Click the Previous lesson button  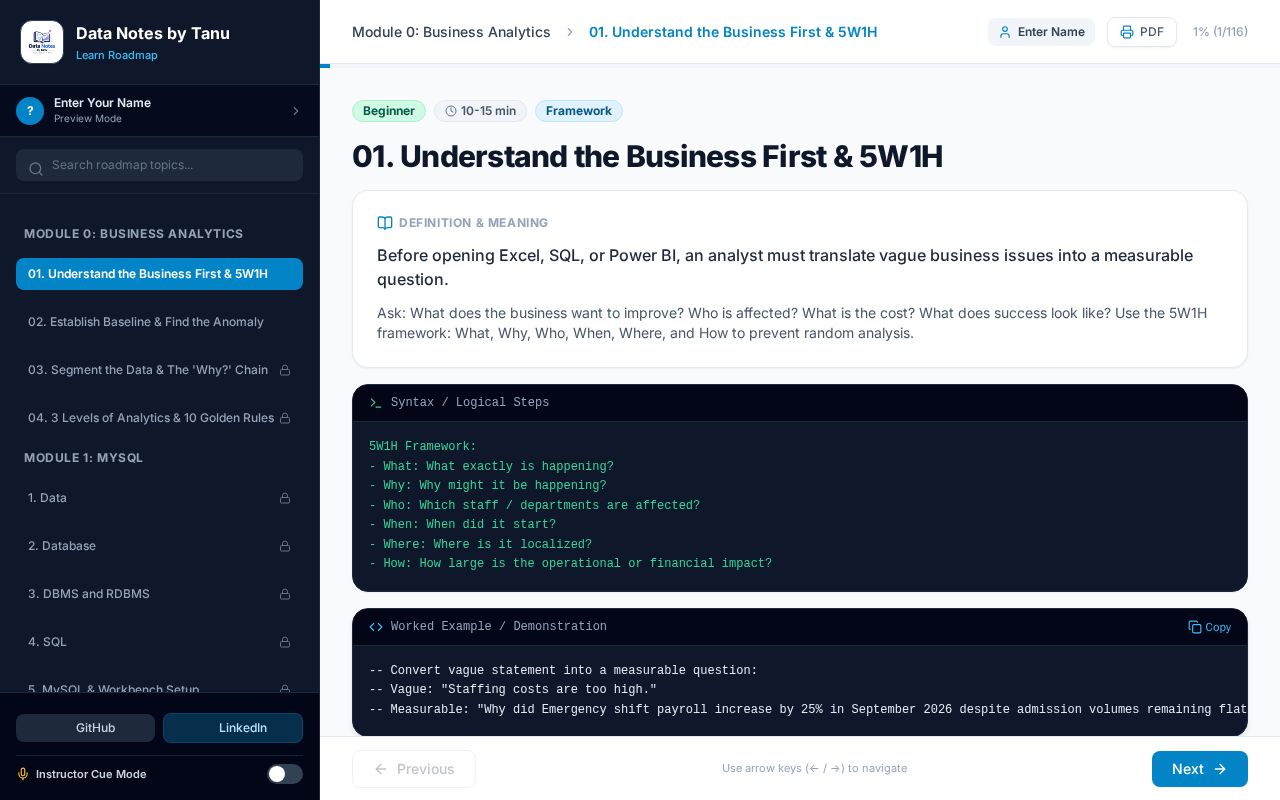414,769
